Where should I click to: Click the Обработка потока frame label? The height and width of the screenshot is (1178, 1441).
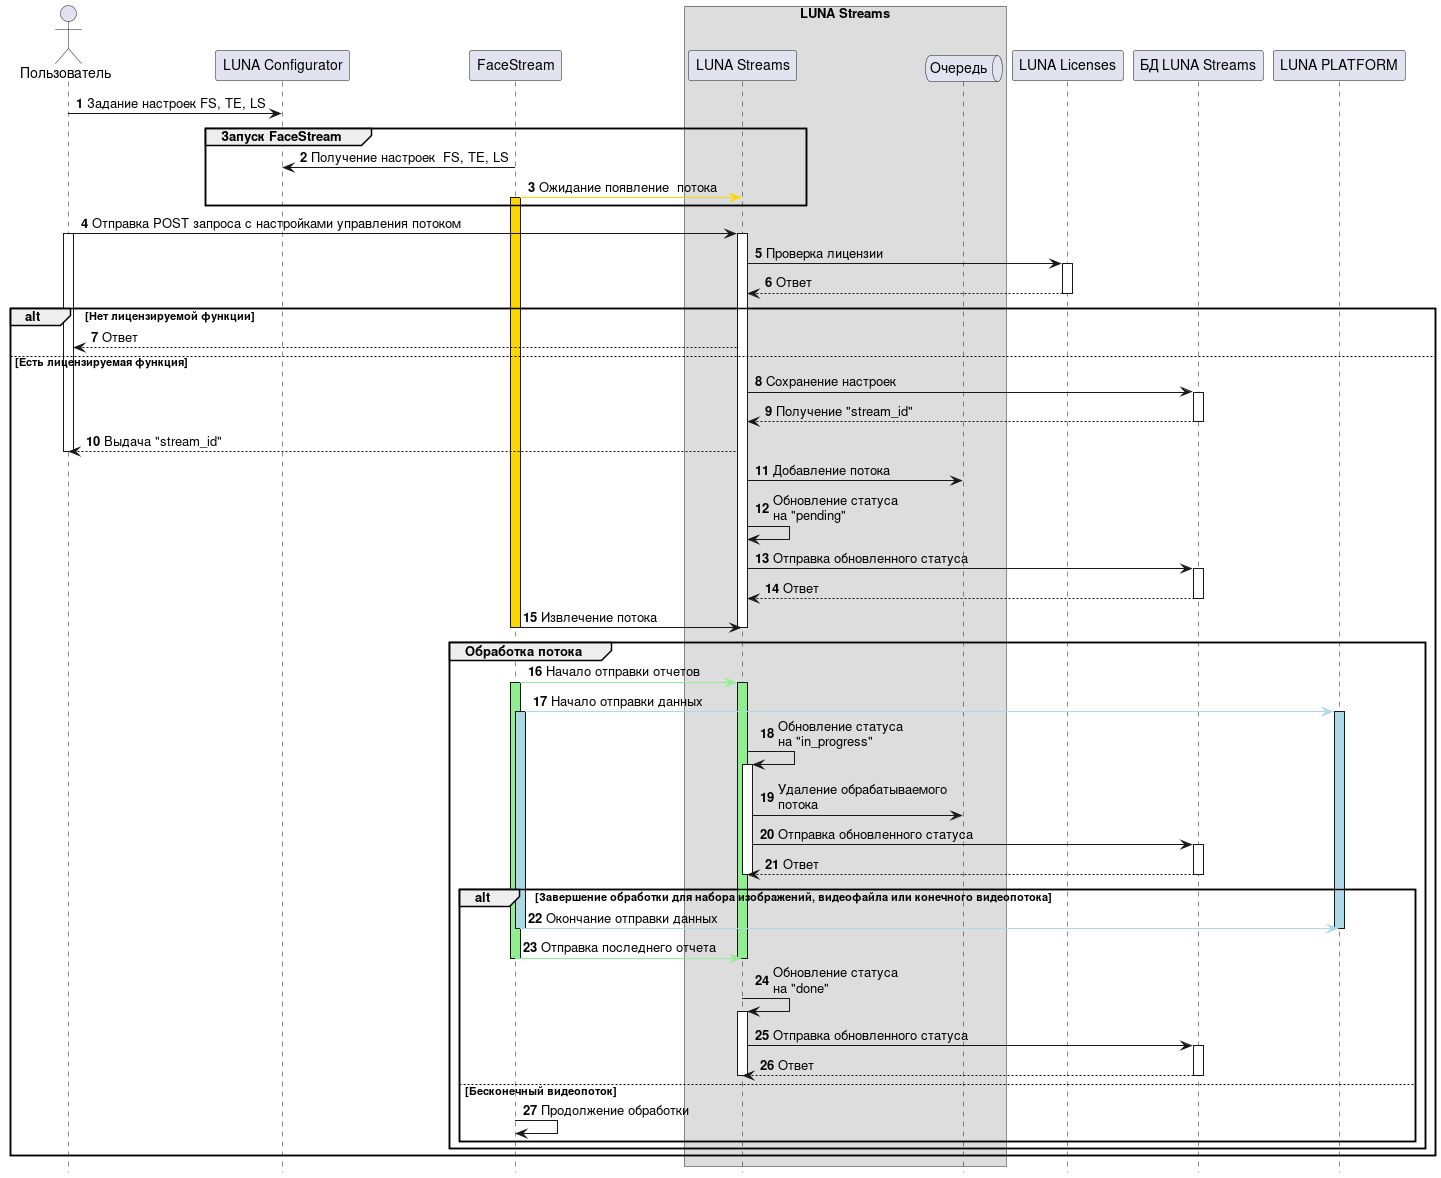click(523, 652)
